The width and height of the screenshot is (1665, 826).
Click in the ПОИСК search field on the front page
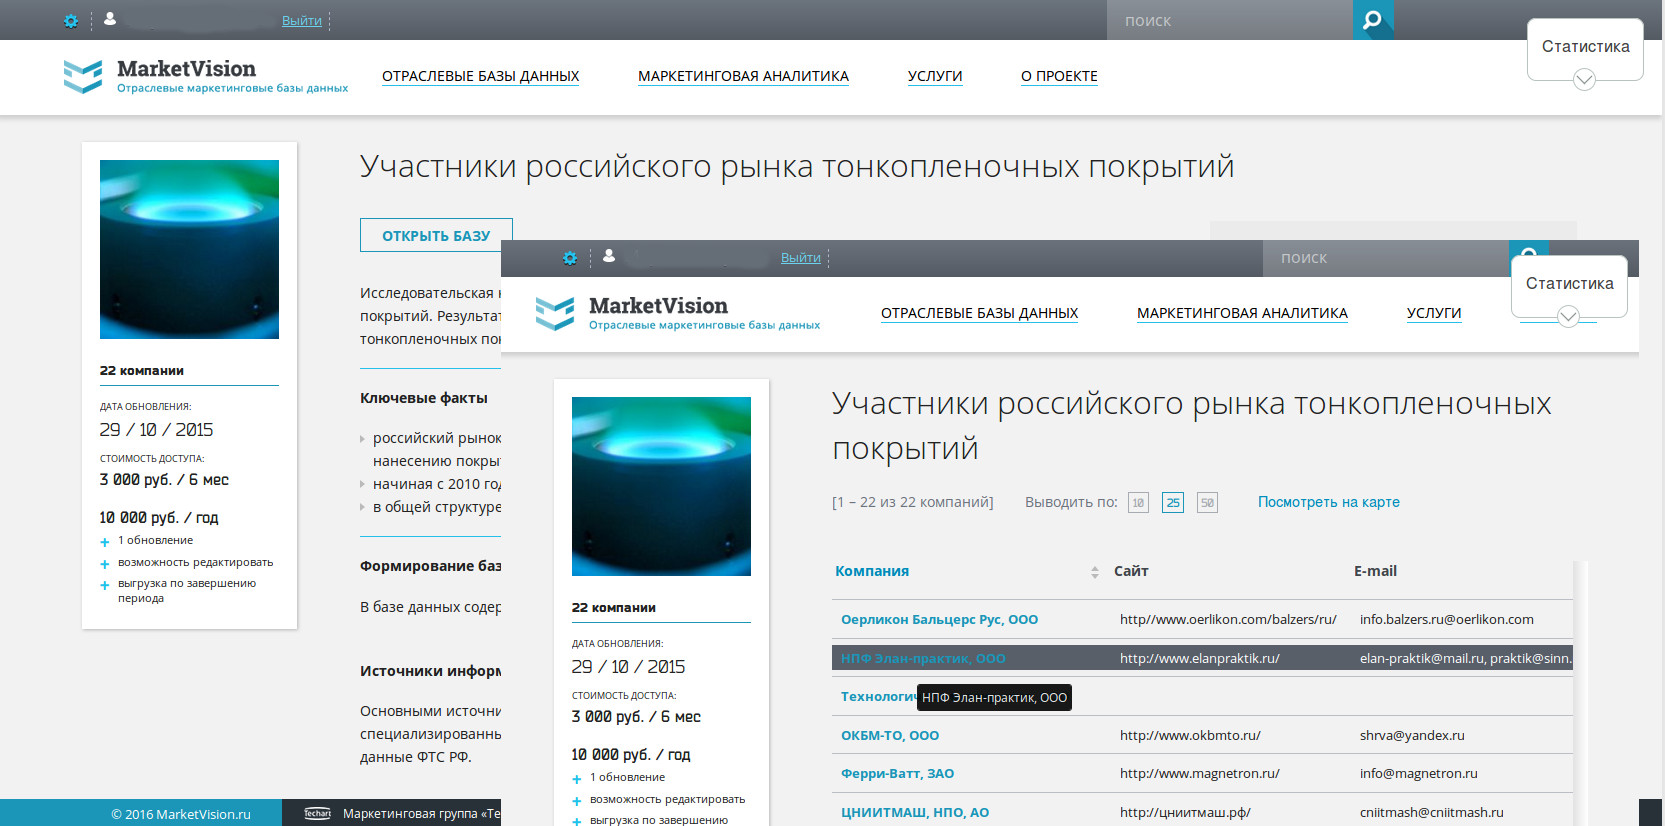point(1386,258)
